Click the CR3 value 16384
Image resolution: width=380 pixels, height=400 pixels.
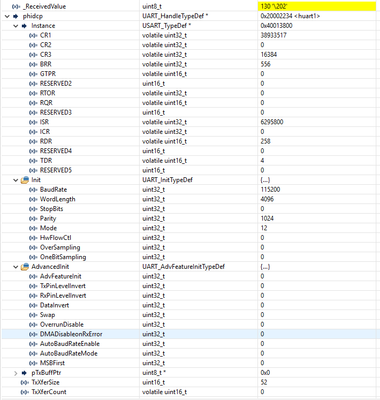(x=269, y=55)
